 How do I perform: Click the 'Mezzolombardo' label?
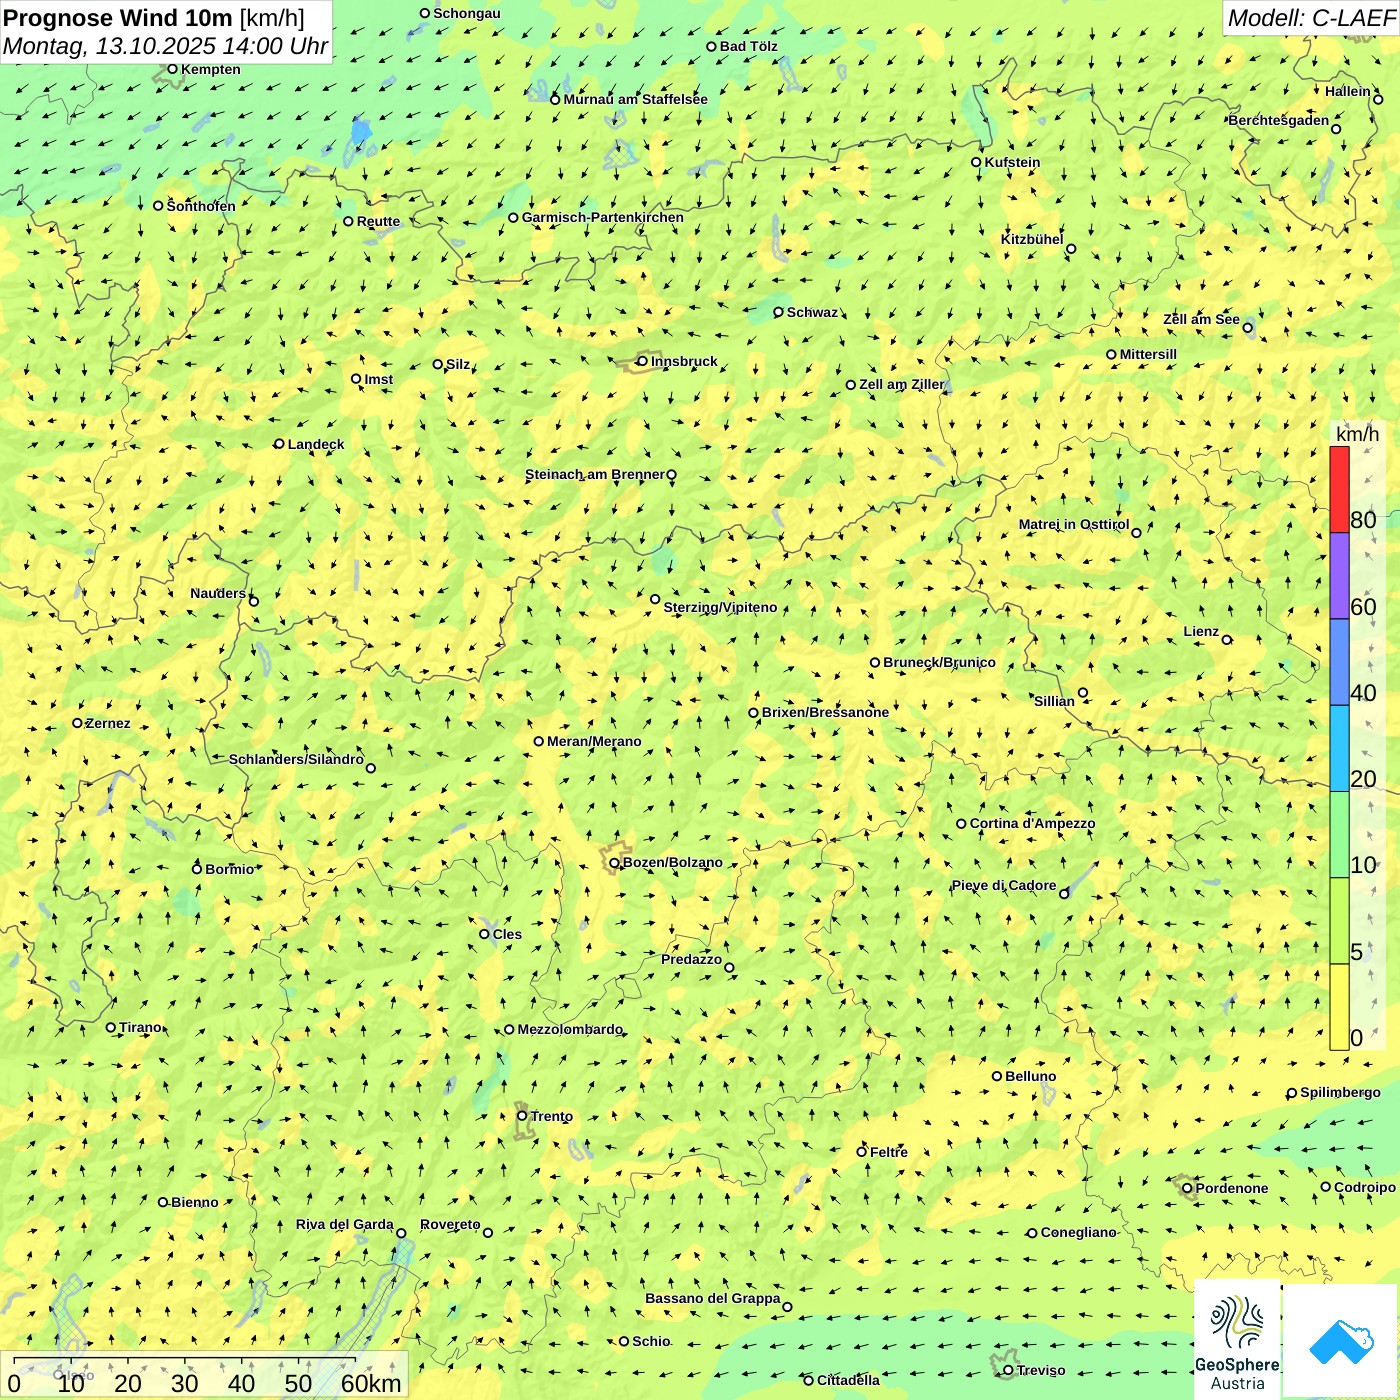click(x=570, y=1029)
